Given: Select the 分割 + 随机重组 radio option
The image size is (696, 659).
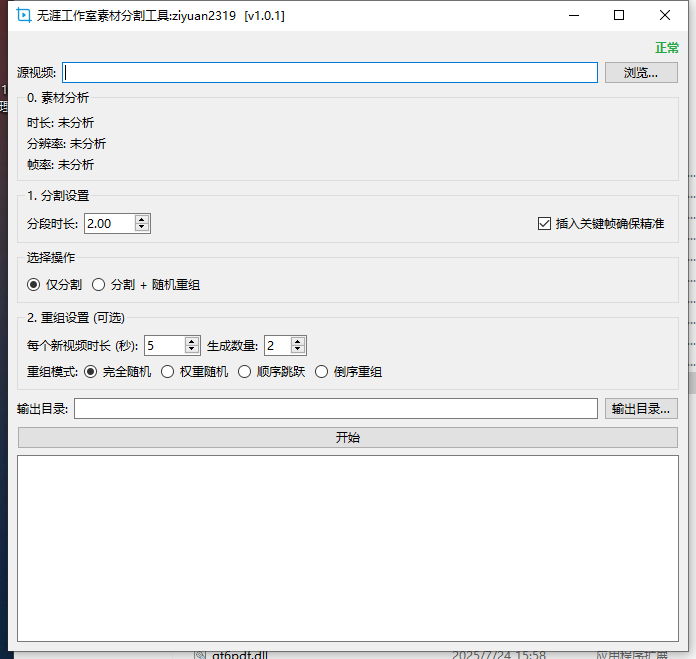Looking at the screenshot, I should click(x=99, y=285).
